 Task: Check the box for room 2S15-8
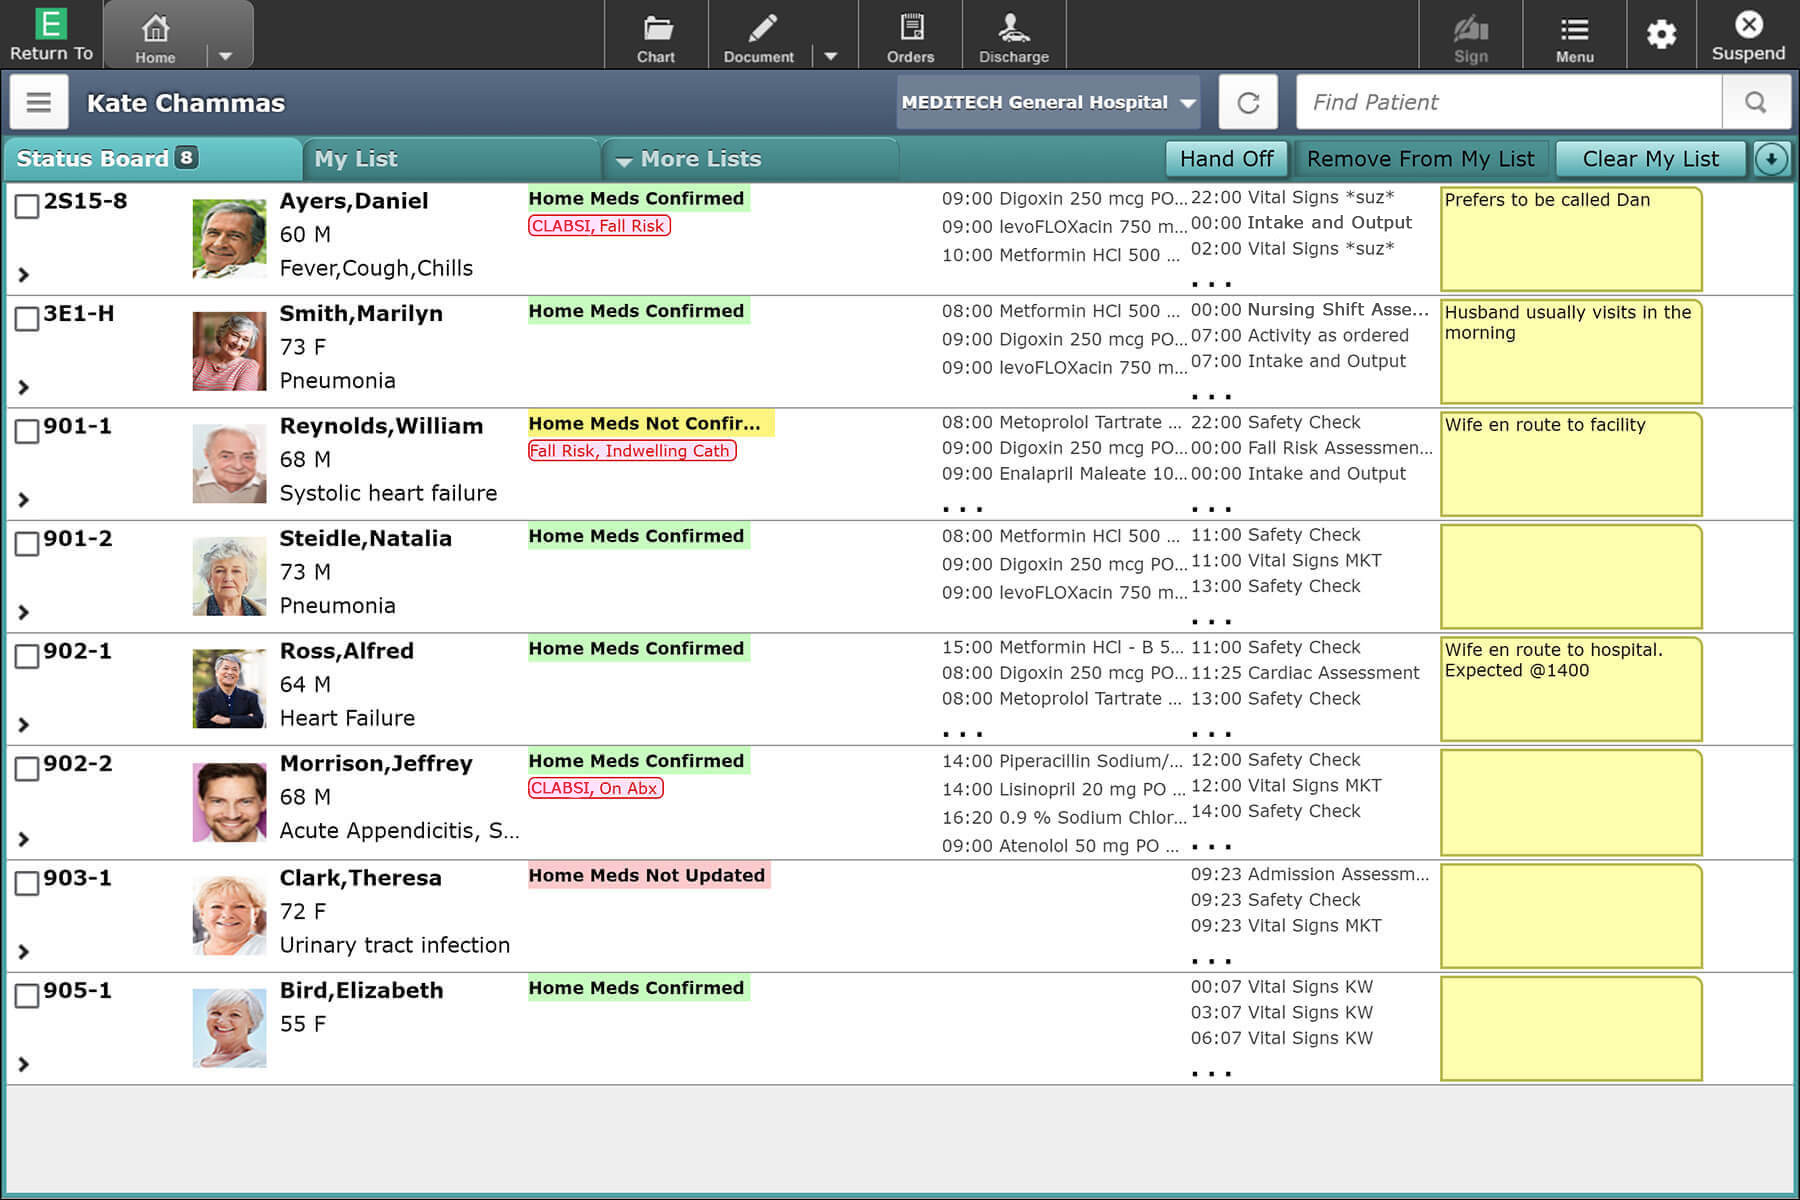pyautogui.click(x=27, y=206)
